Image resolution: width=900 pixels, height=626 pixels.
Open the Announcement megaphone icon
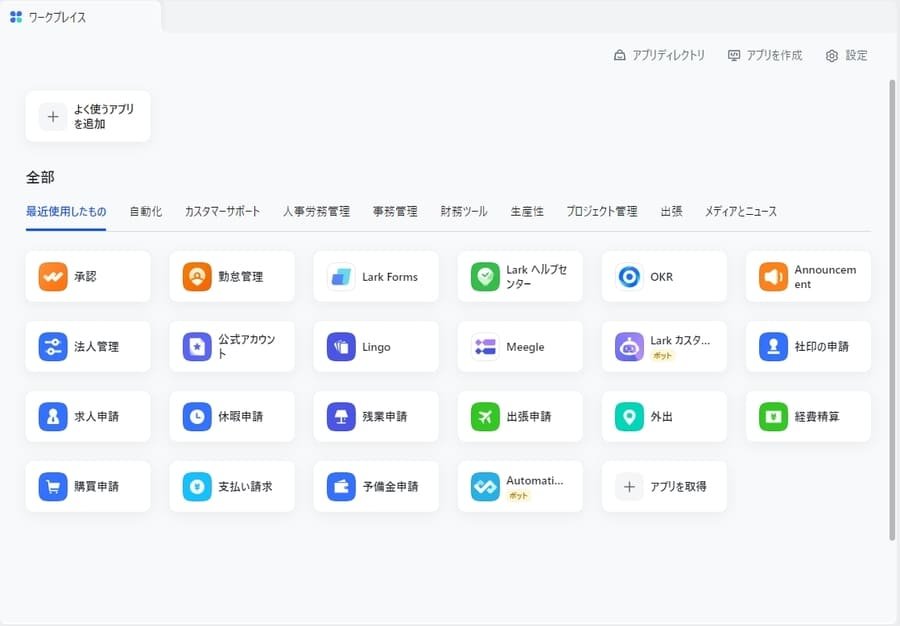click(x=773, y=277)
